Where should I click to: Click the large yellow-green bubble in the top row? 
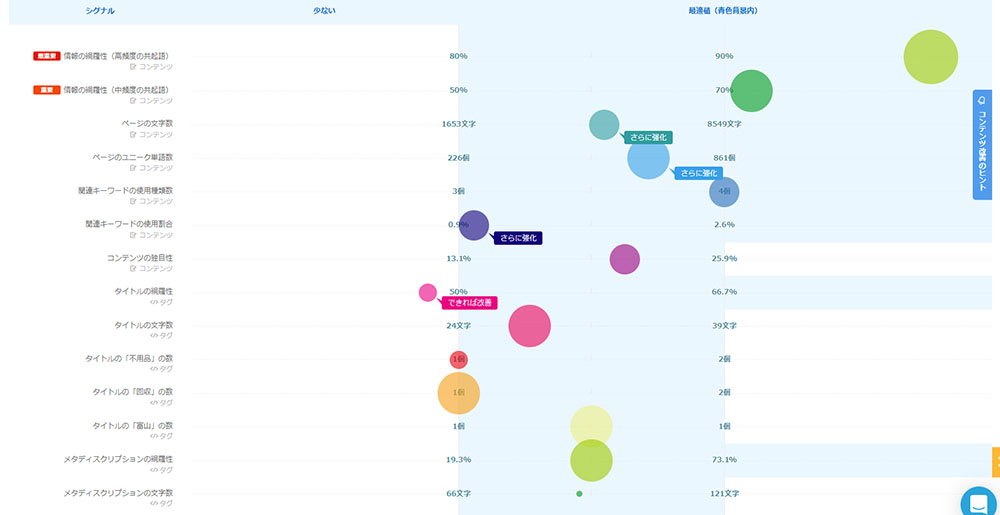tap(930, 57)
